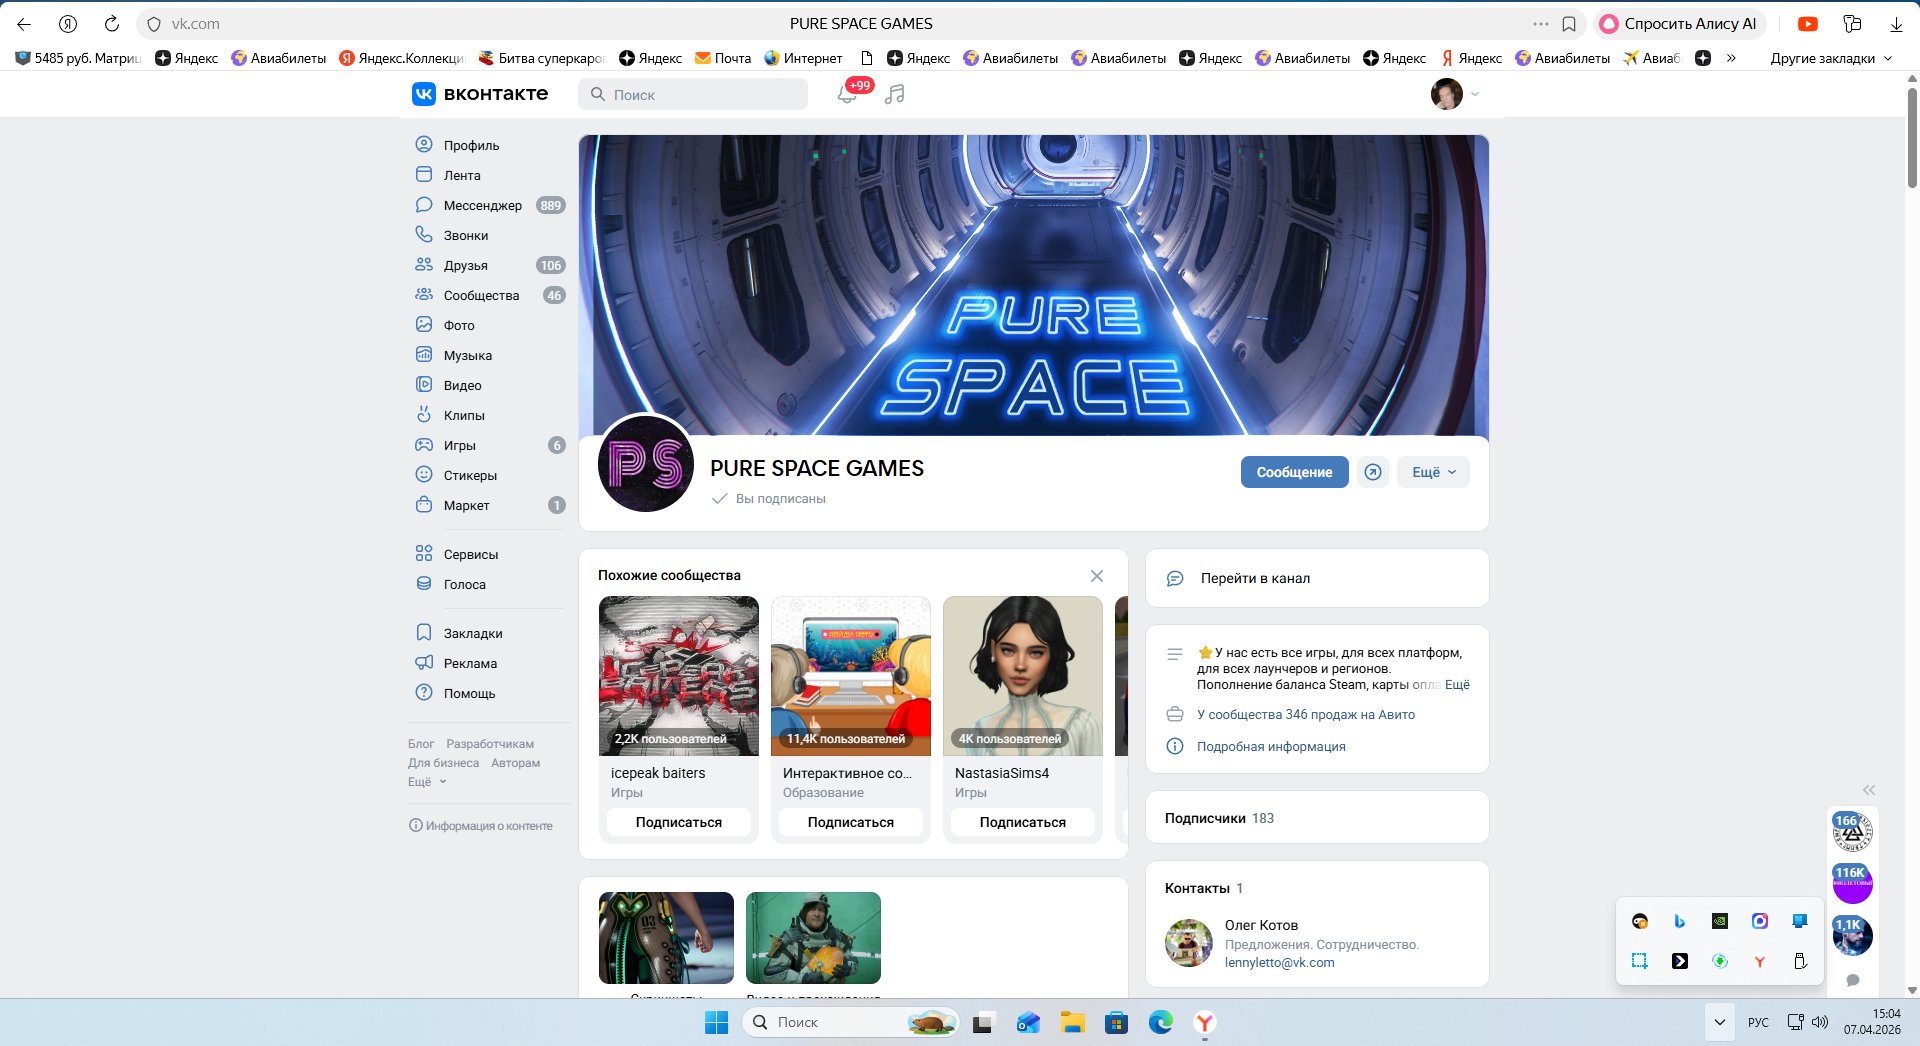Screen dimensions: 1920x1046
Task: Click the taskbar volume icon
Action: coord(1820,1022)
